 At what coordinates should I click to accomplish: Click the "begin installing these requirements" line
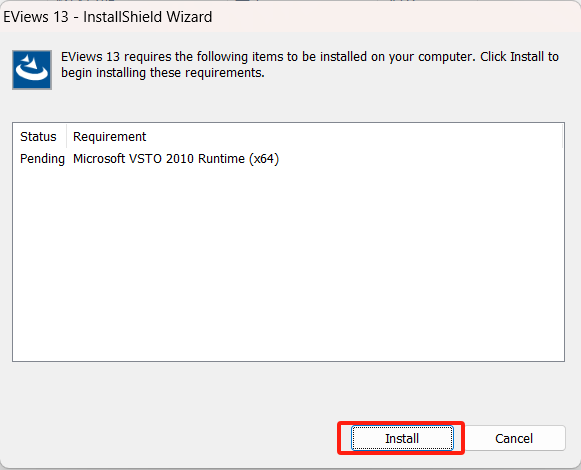tap(163, 73)
